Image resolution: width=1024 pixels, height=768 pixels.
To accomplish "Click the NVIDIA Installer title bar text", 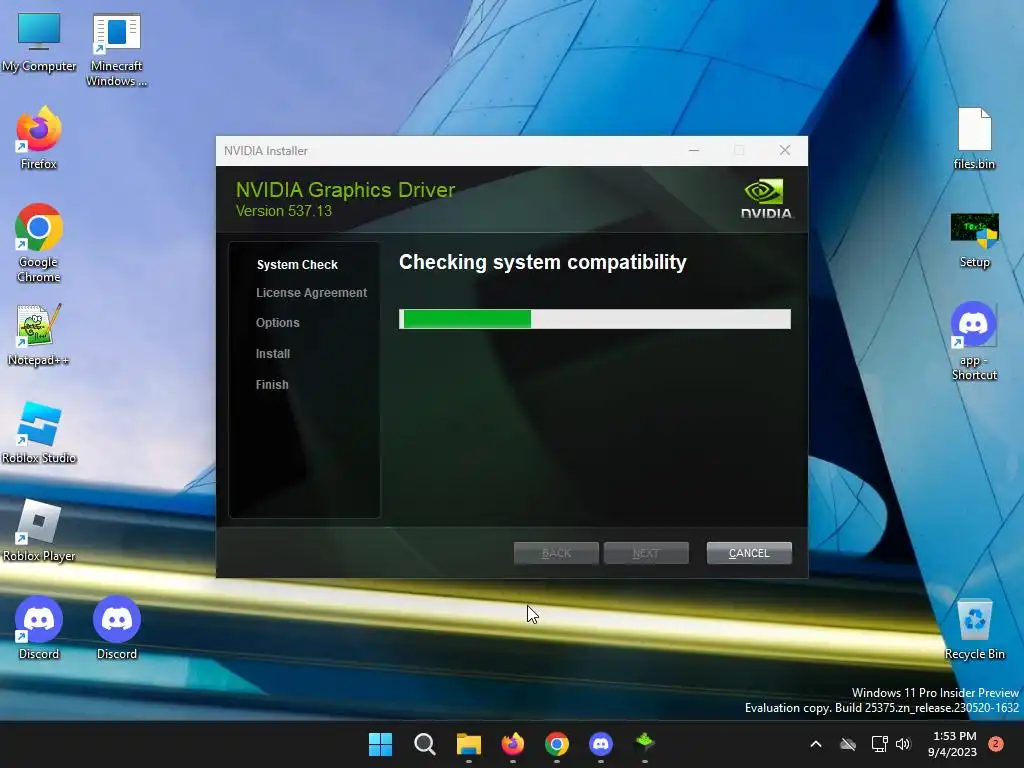I will pyautogui.click(x=266, y=151).
